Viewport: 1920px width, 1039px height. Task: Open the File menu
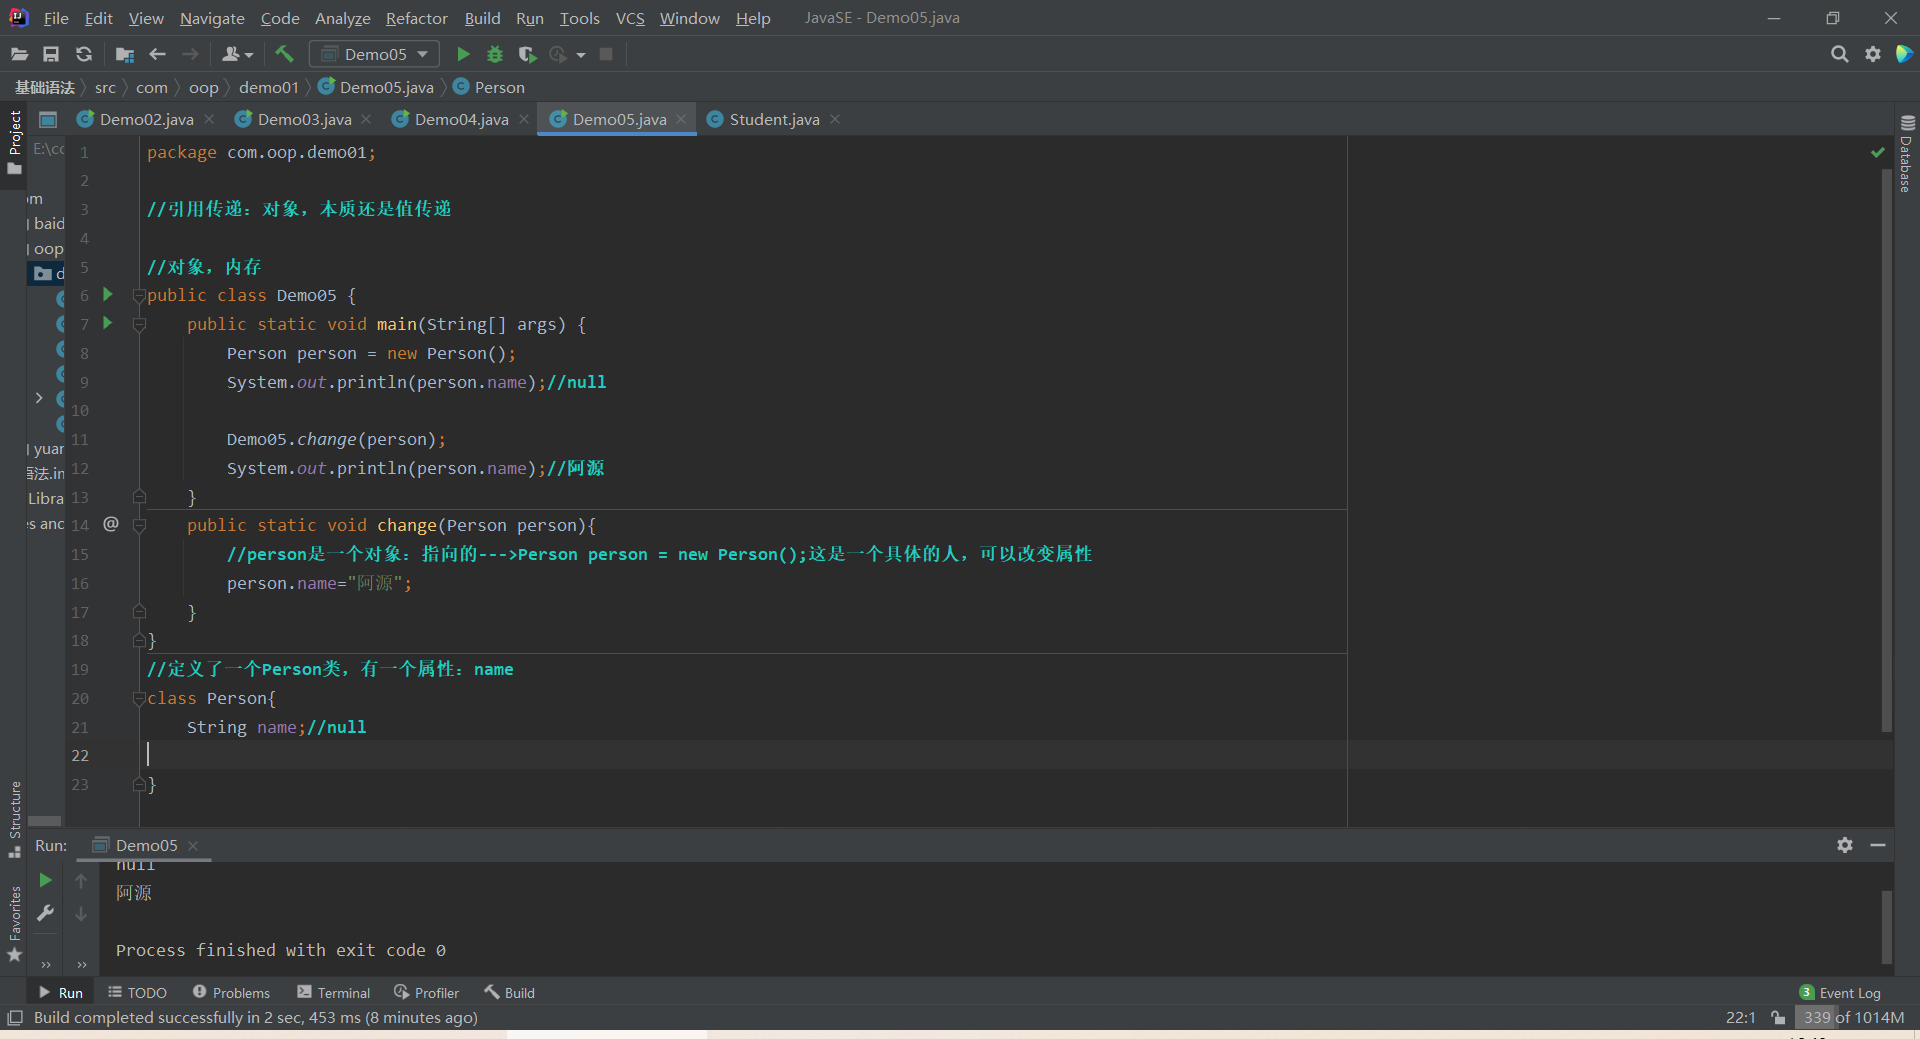point(56,18)
